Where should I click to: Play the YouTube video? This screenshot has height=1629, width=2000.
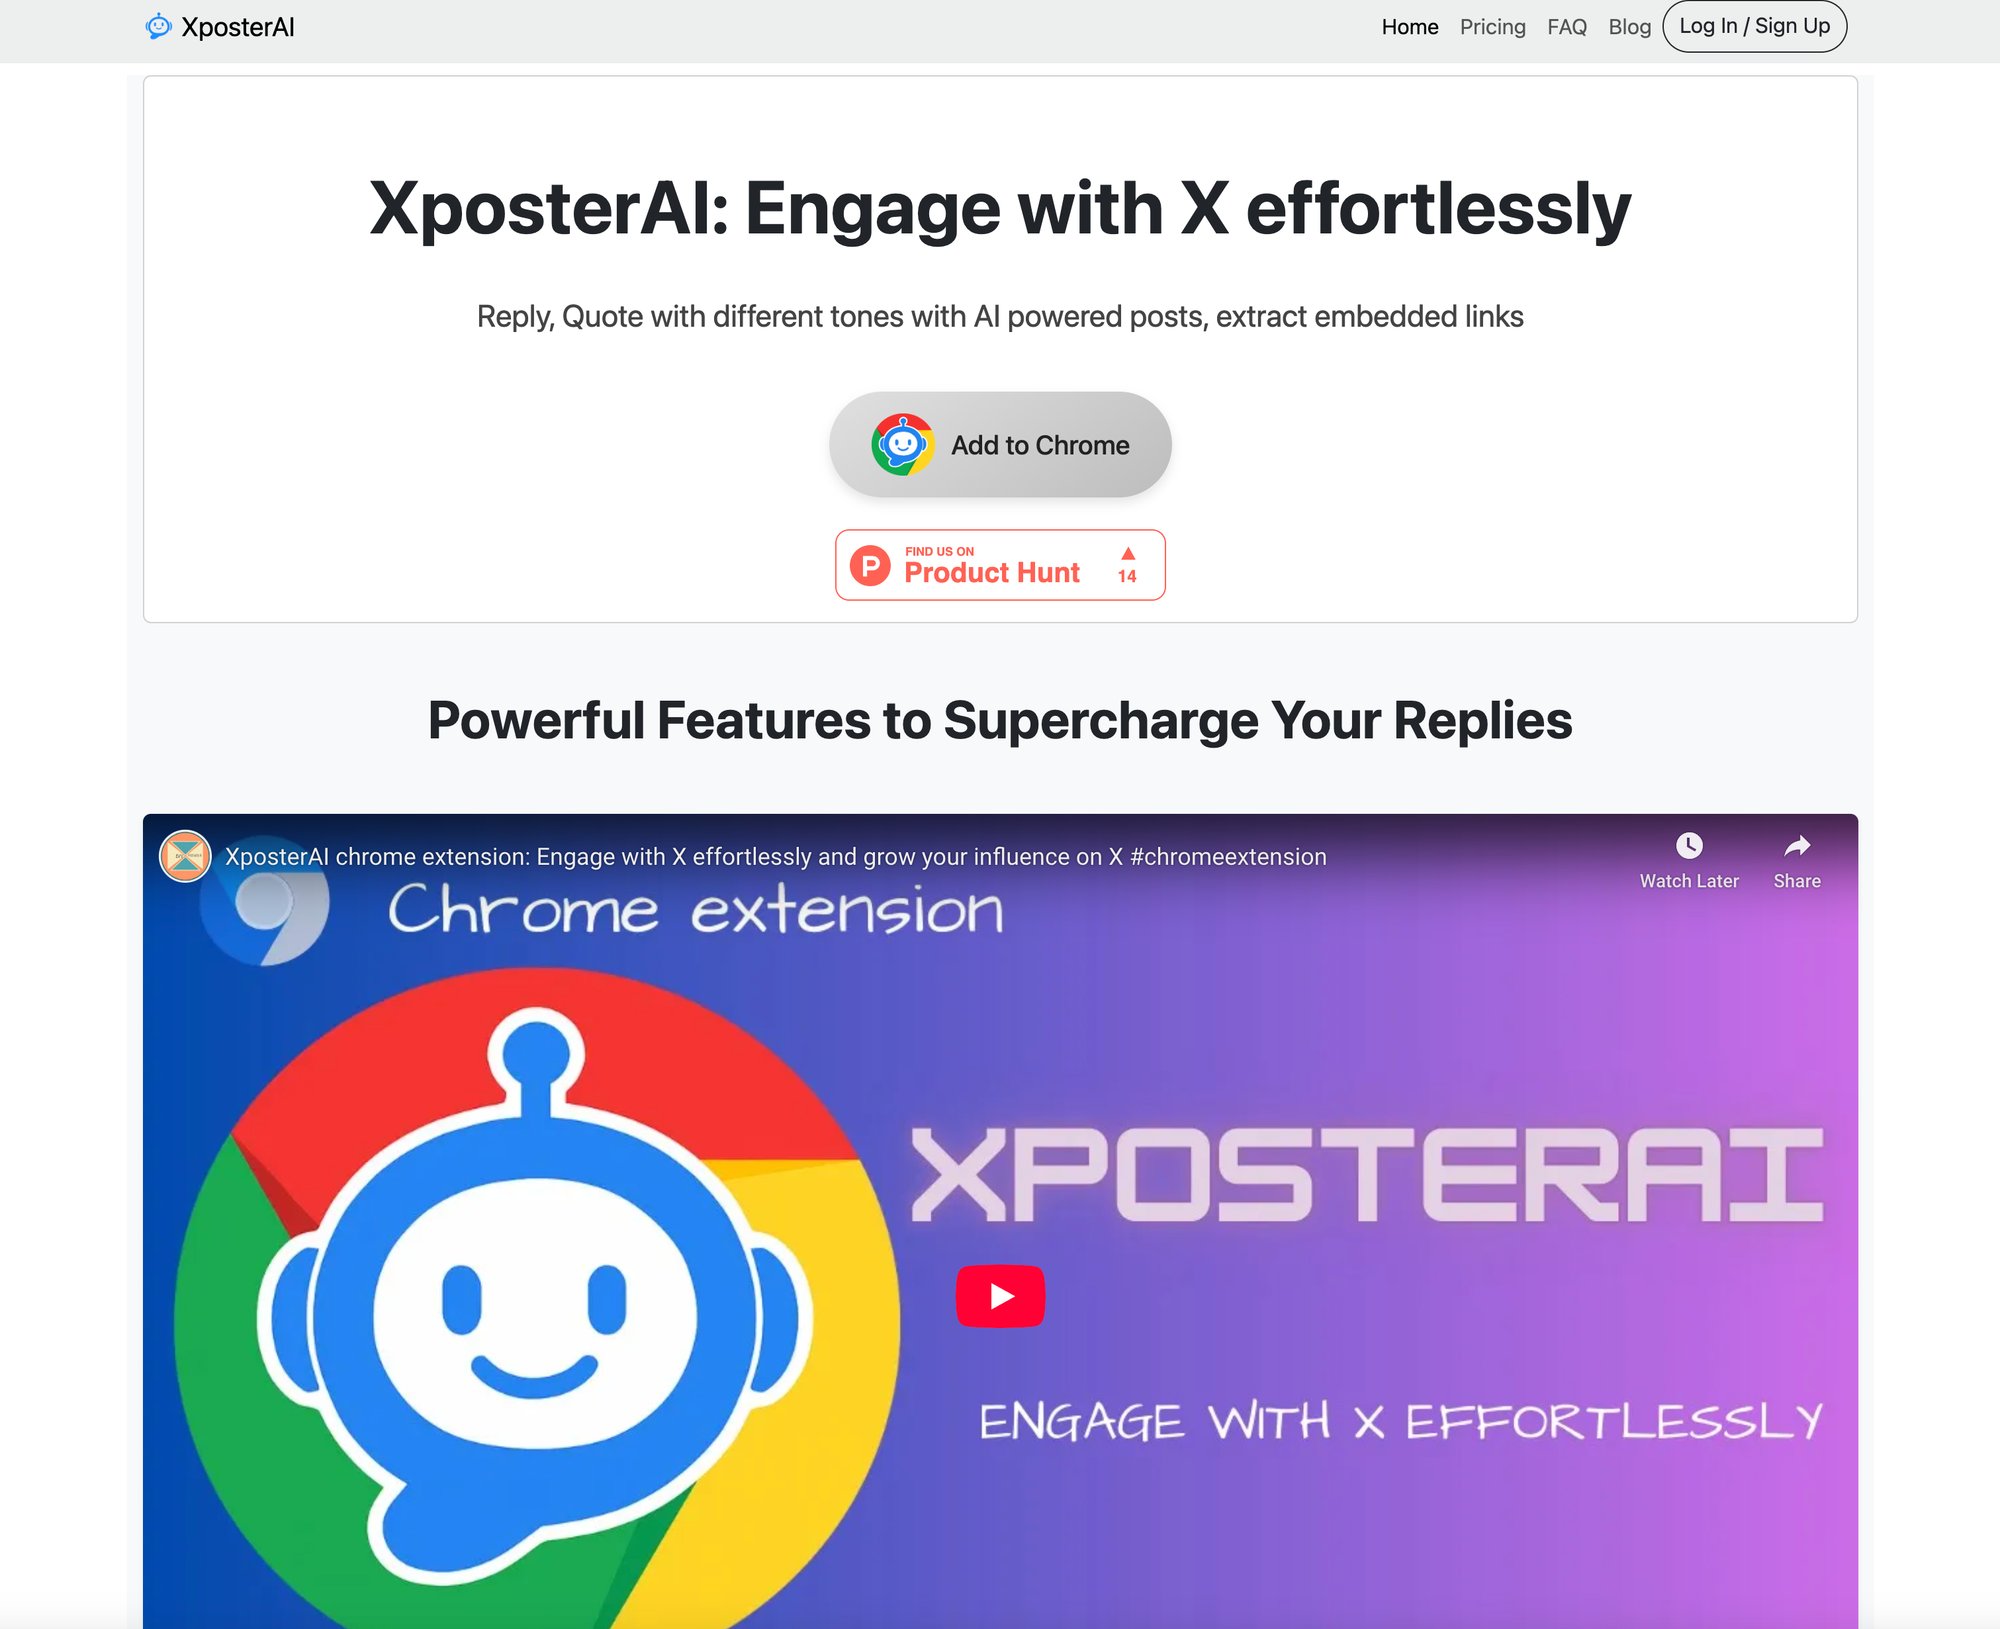click(1000, 1296)
